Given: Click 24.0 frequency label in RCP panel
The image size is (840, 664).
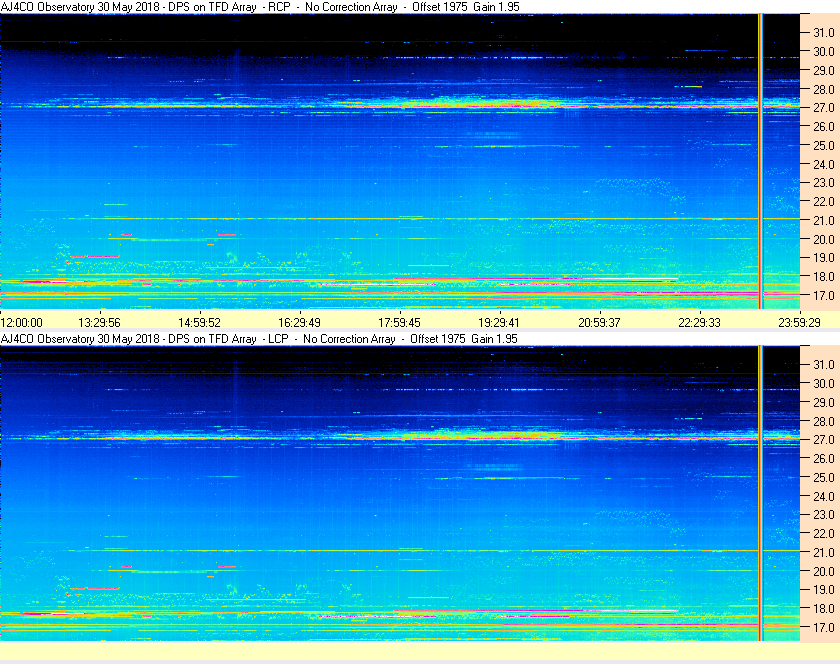Looking at the screenshot, I should [824, 164].
